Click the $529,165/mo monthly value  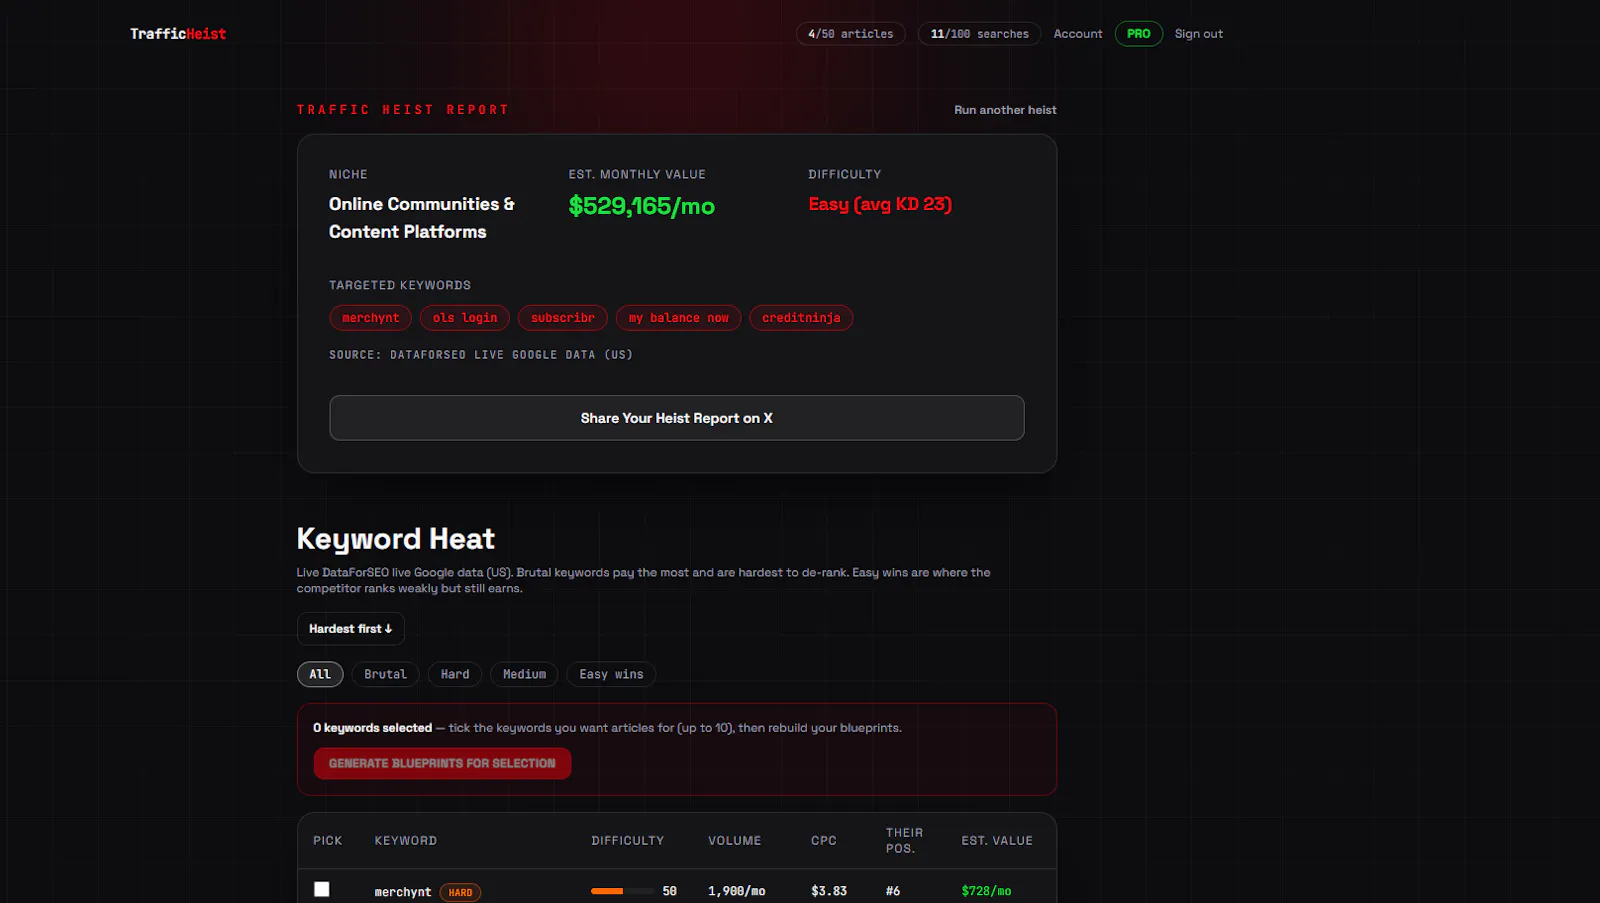(642, 206)
